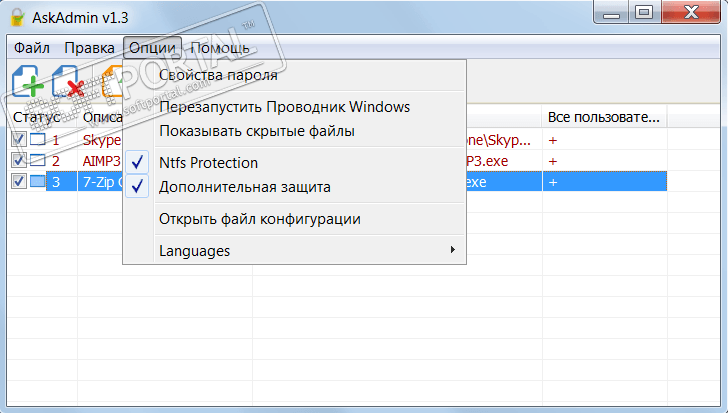Click the window icon in AIMP3 row

tap(38, 161)
